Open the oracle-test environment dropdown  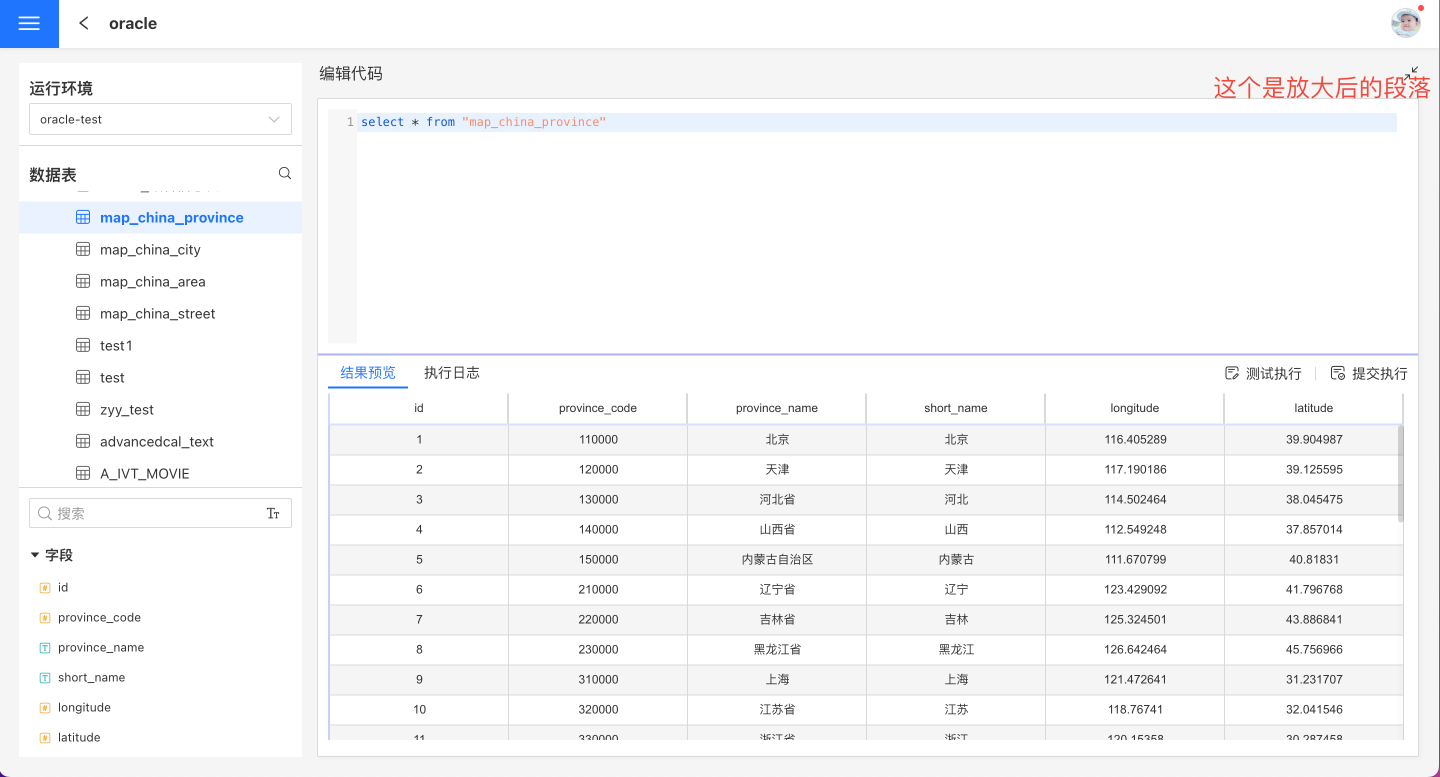coord(160,119)
